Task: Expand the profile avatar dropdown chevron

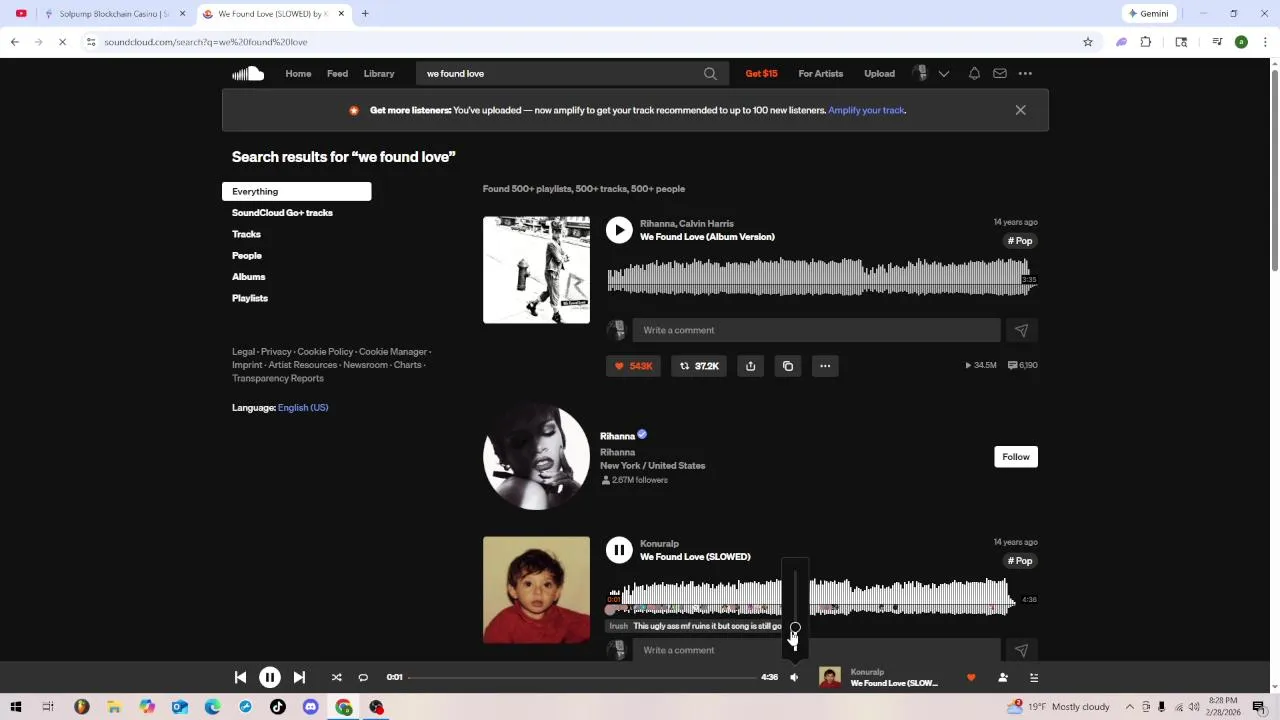Action: pos(943,73)
